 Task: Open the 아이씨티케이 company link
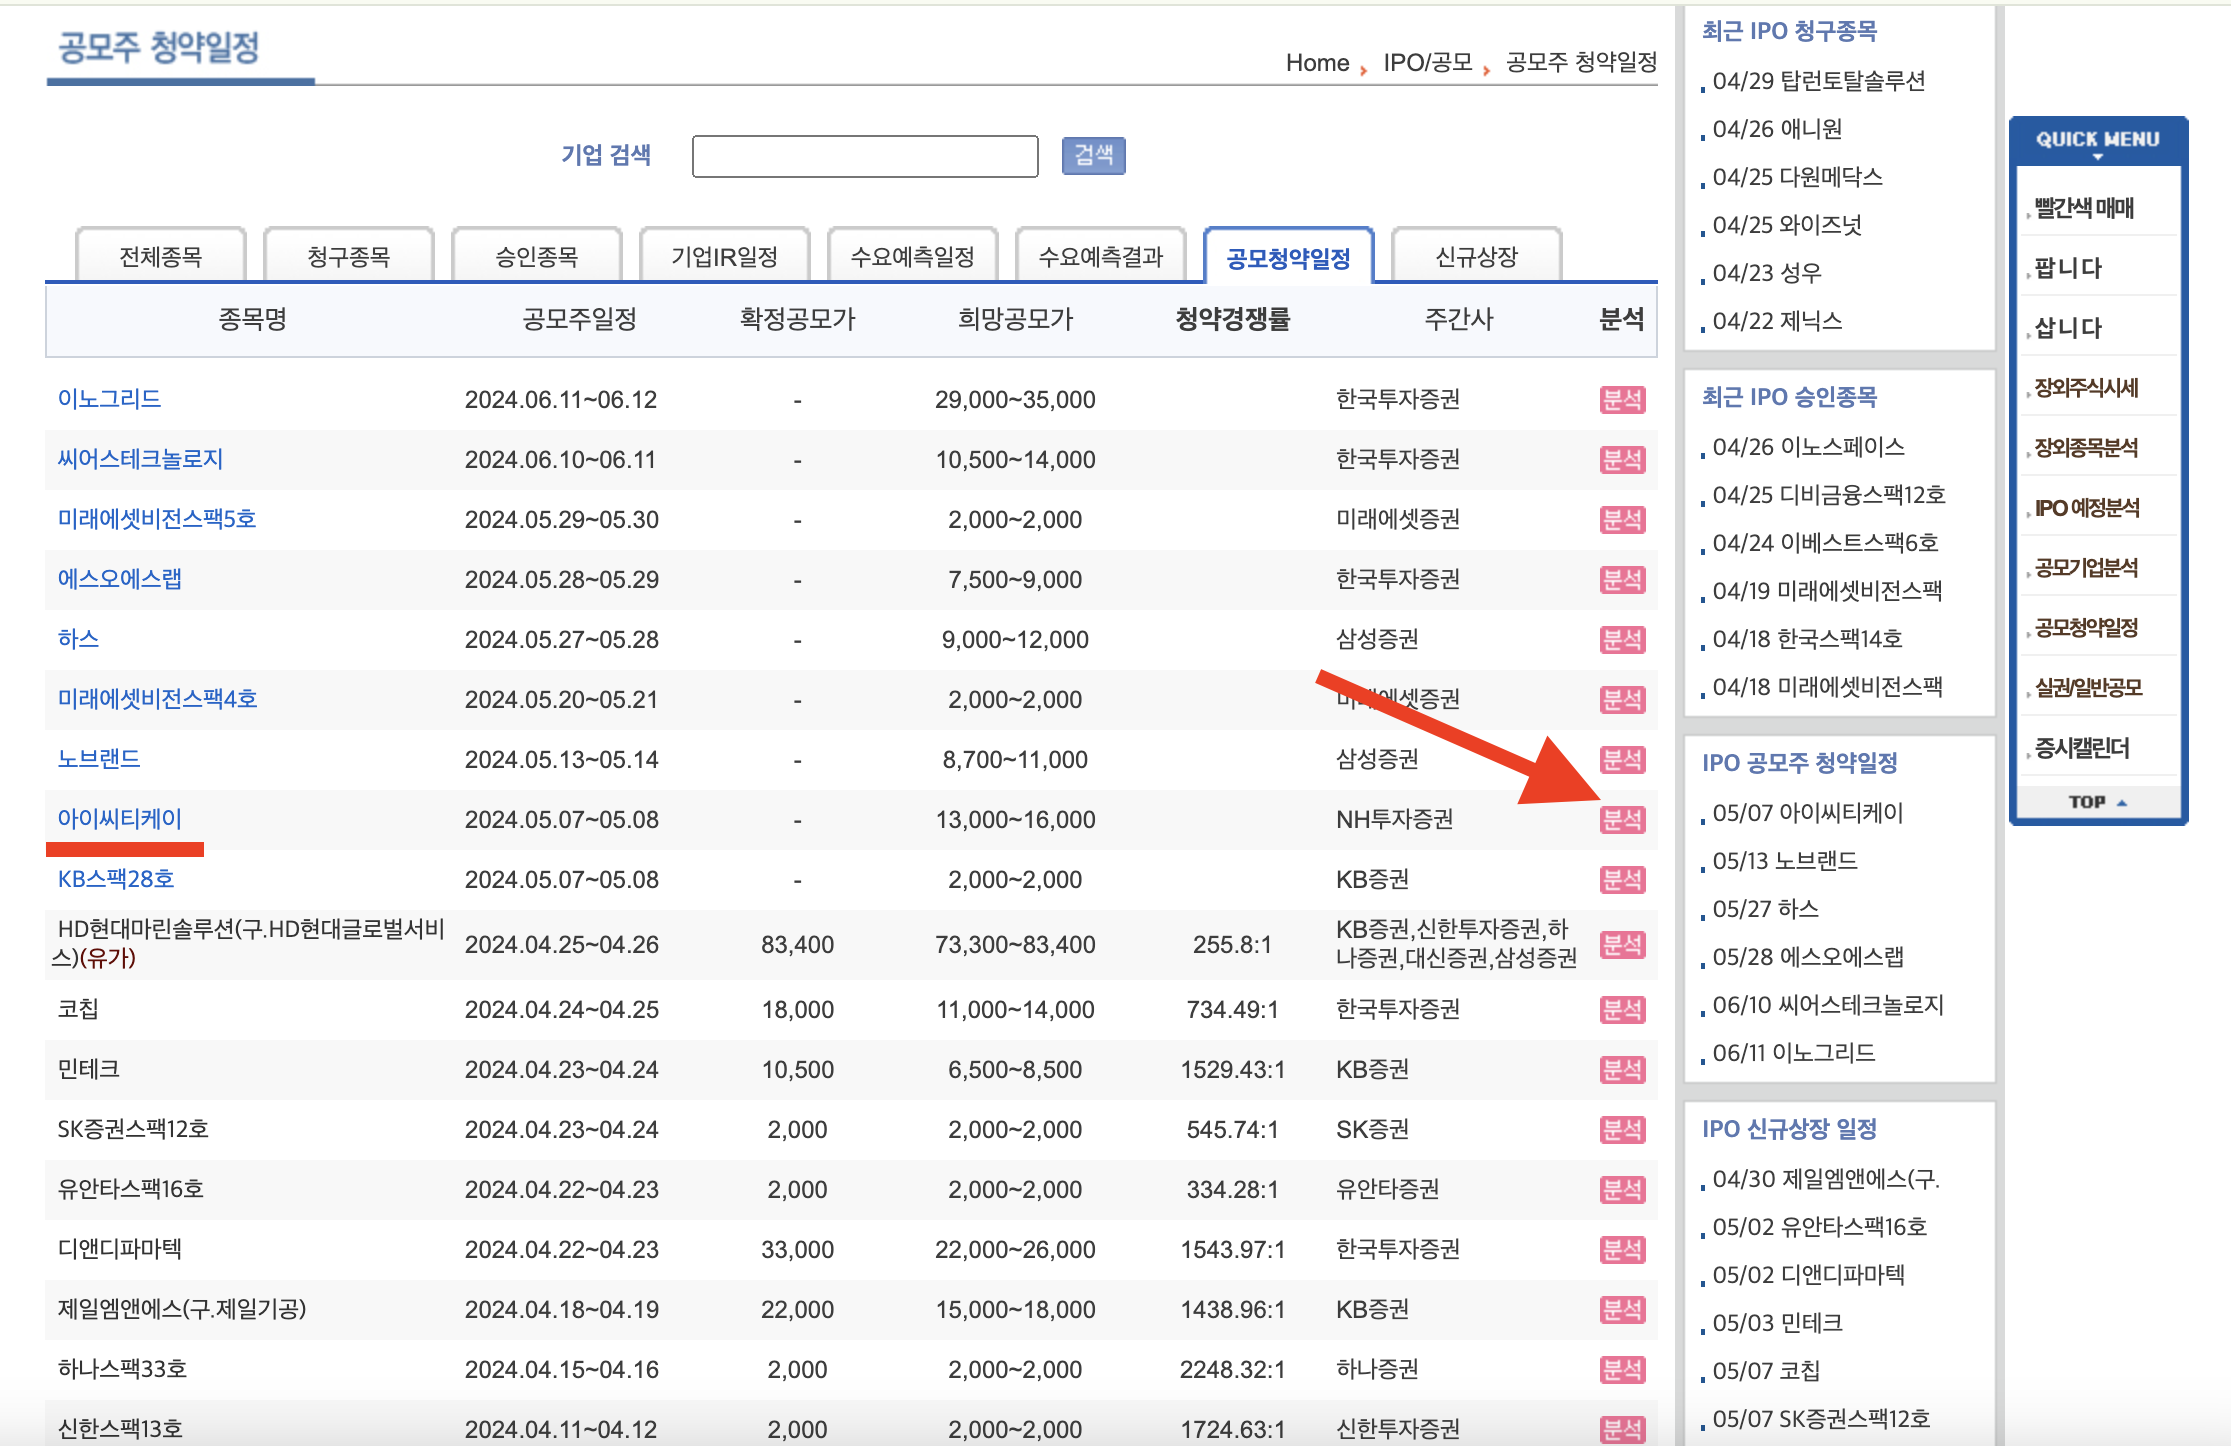click(119, 819)
